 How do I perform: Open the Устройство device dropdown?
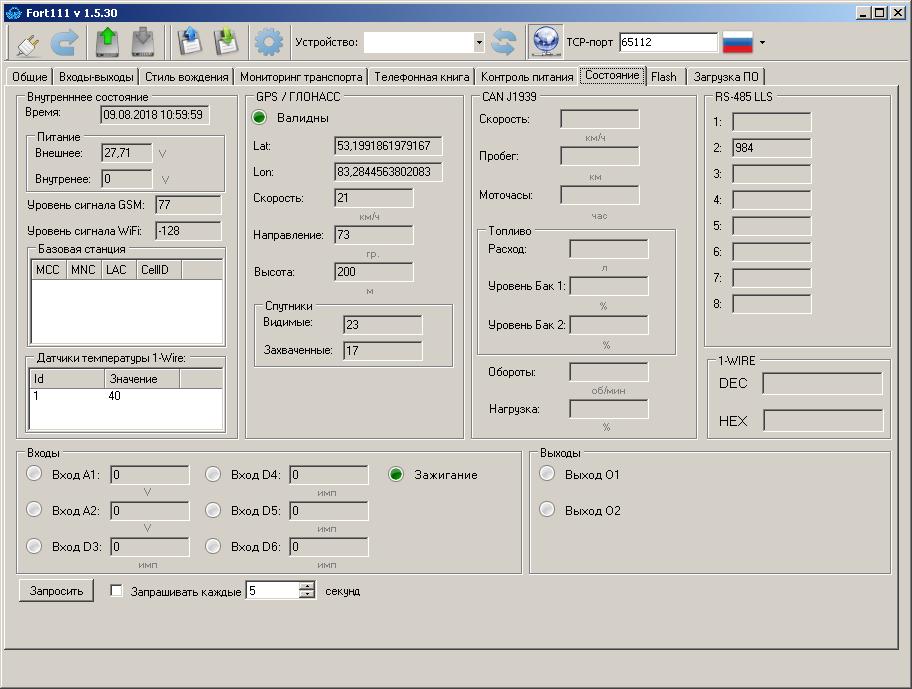tap(479, 42)
